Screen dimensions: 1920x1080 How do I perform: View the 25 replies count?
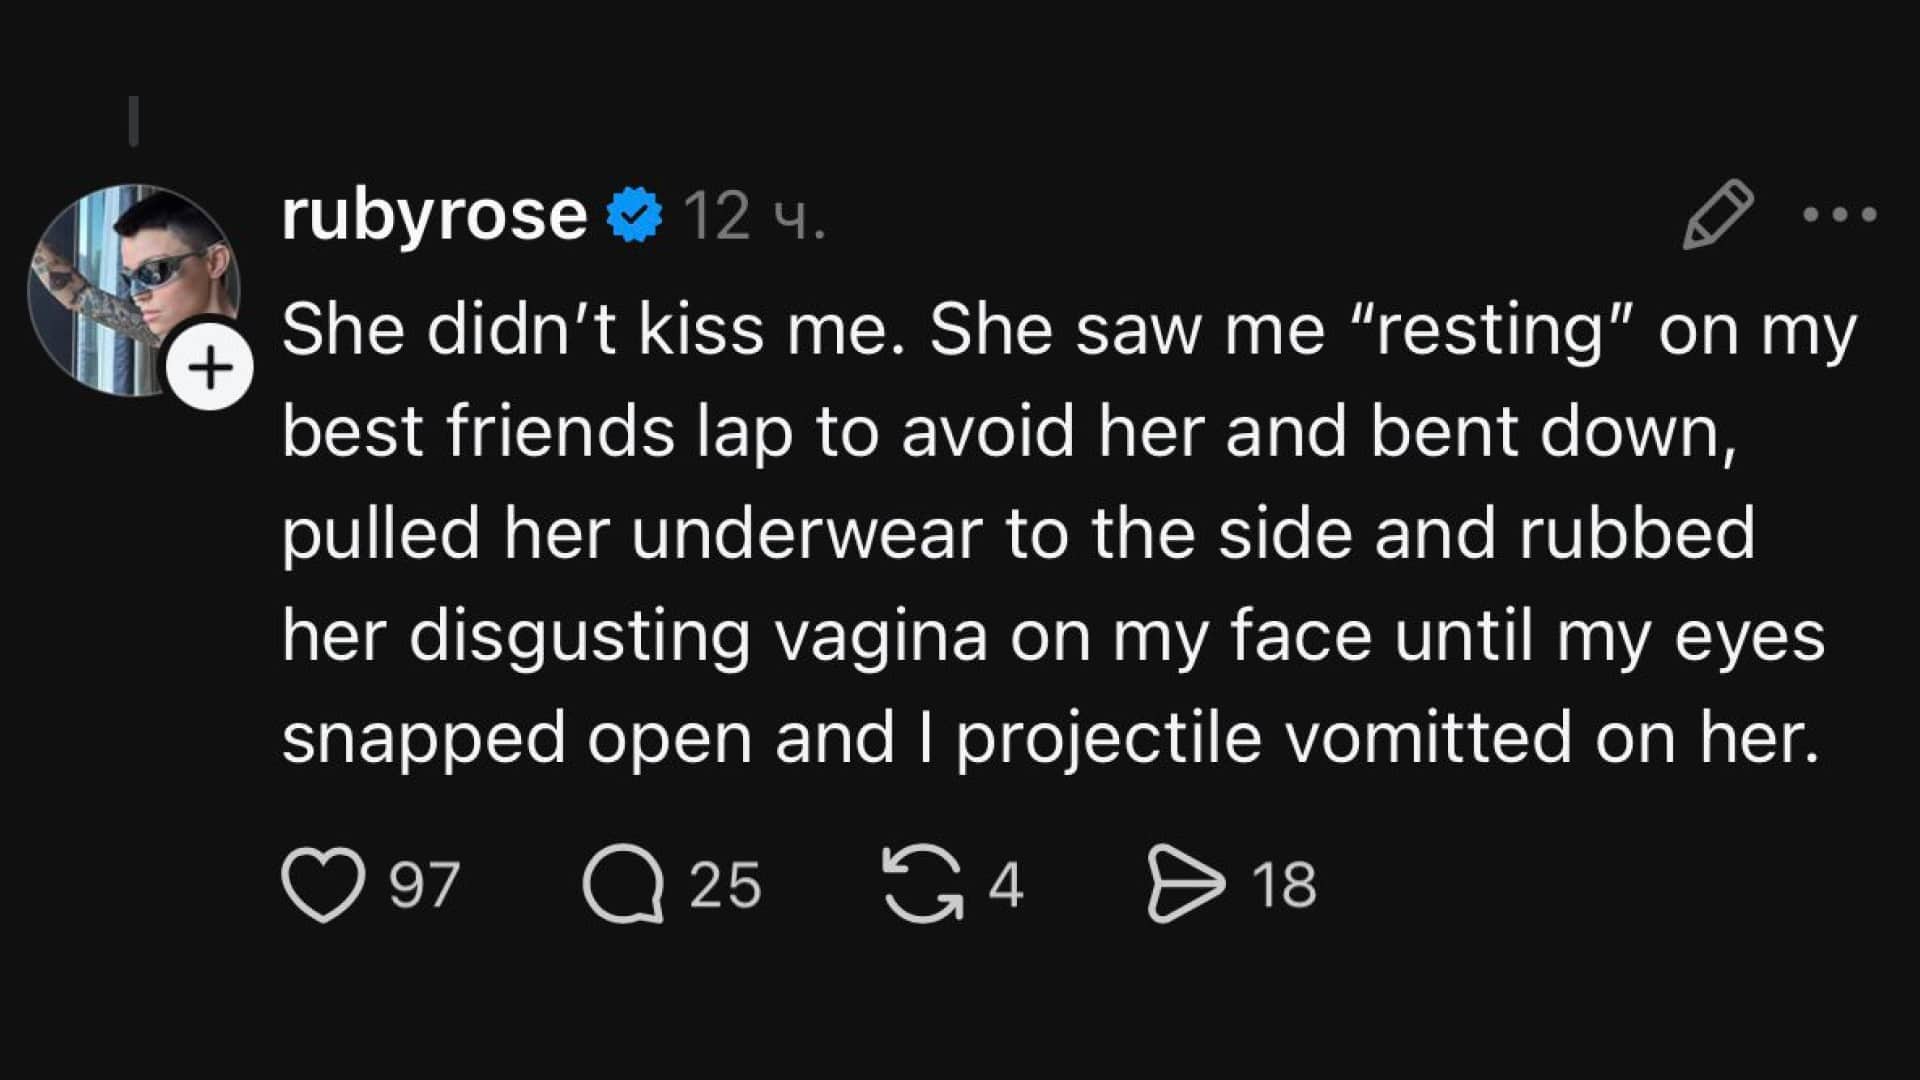pyautogui.click(x=725, y=885)
